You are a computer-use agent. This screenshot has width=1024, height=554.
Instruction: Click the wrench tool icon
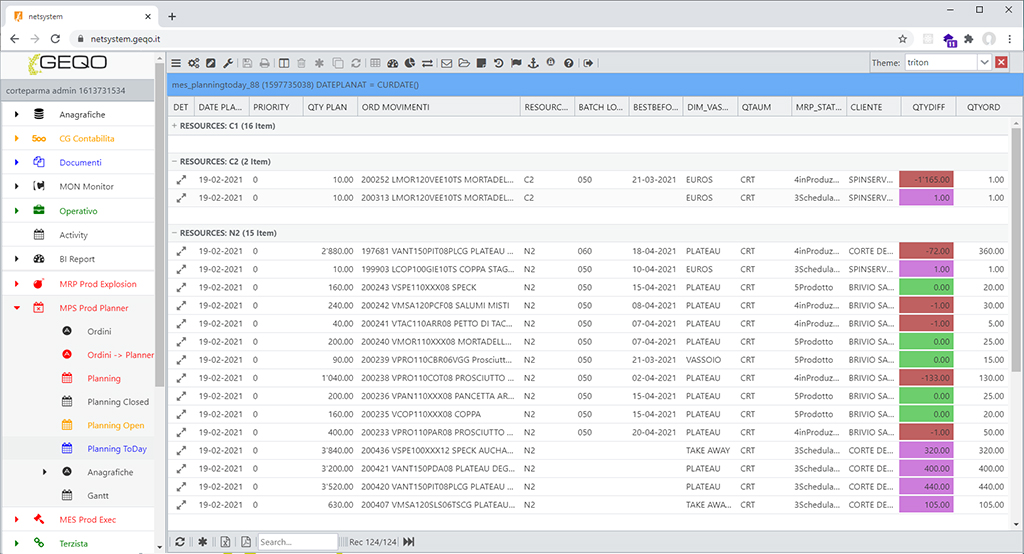pyautogui.click(x=228, y=63)
